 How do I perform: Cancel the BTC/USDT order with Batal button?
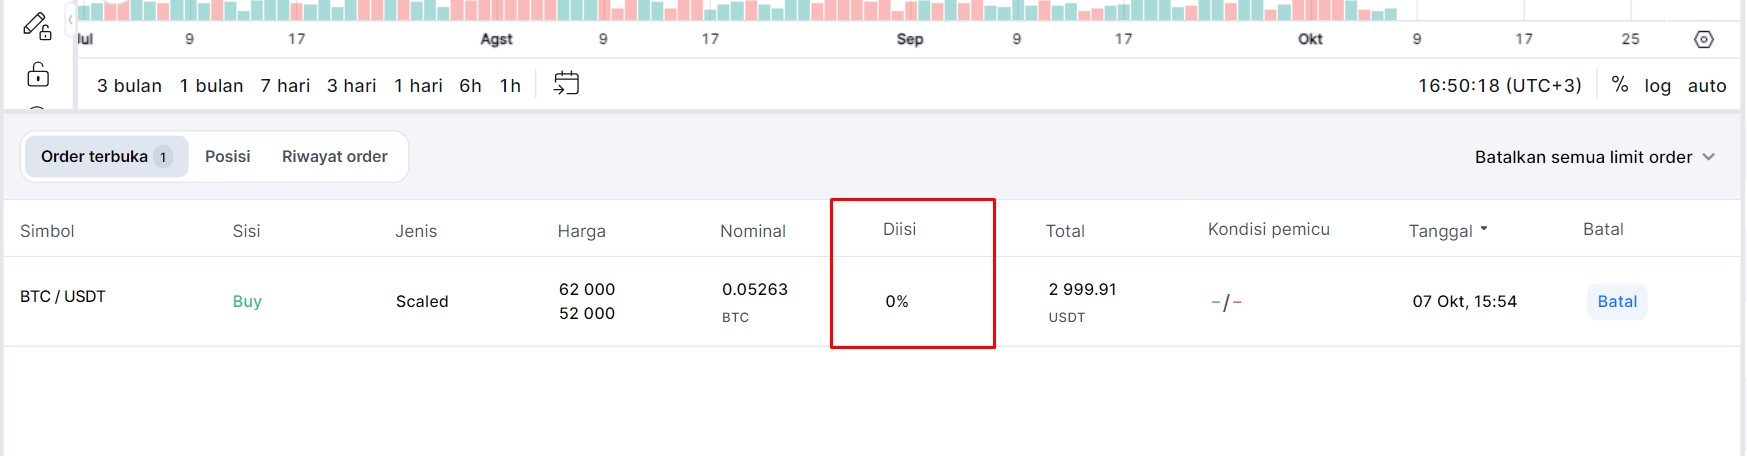1616,302
